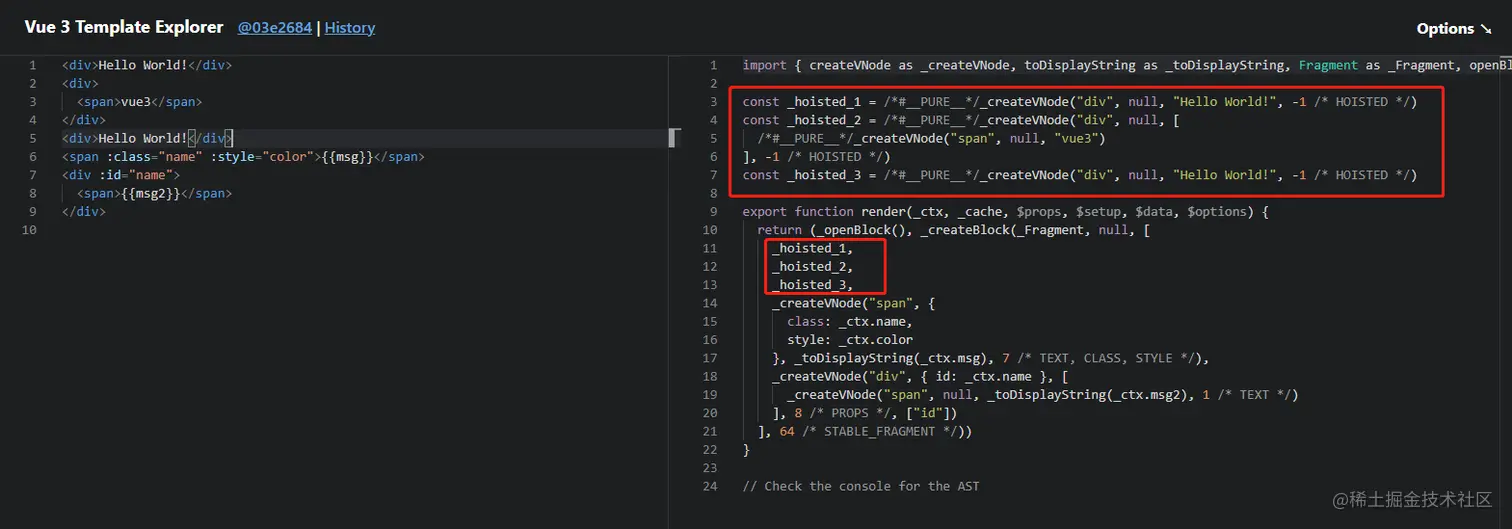Open the @03e2684 commit link
This screenshot has height=529, width=1512.
275,28
